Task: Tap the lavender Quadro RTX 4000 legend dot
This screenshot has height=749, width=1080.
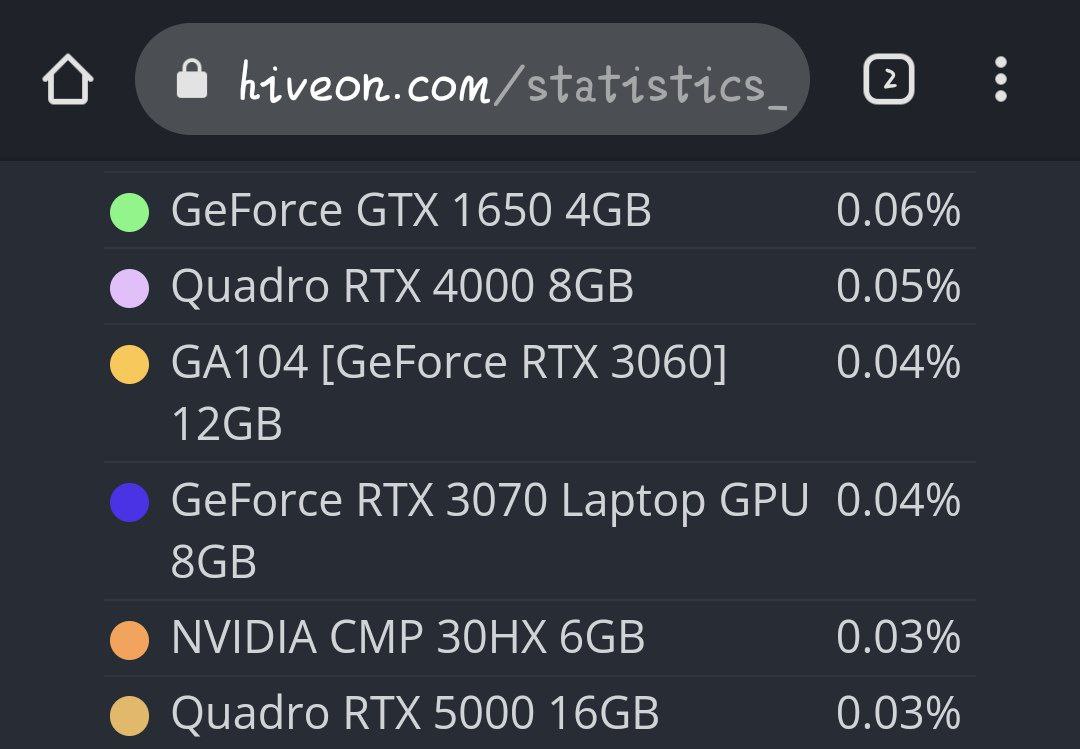Action: pyautogui.click(x=129, y=288)
